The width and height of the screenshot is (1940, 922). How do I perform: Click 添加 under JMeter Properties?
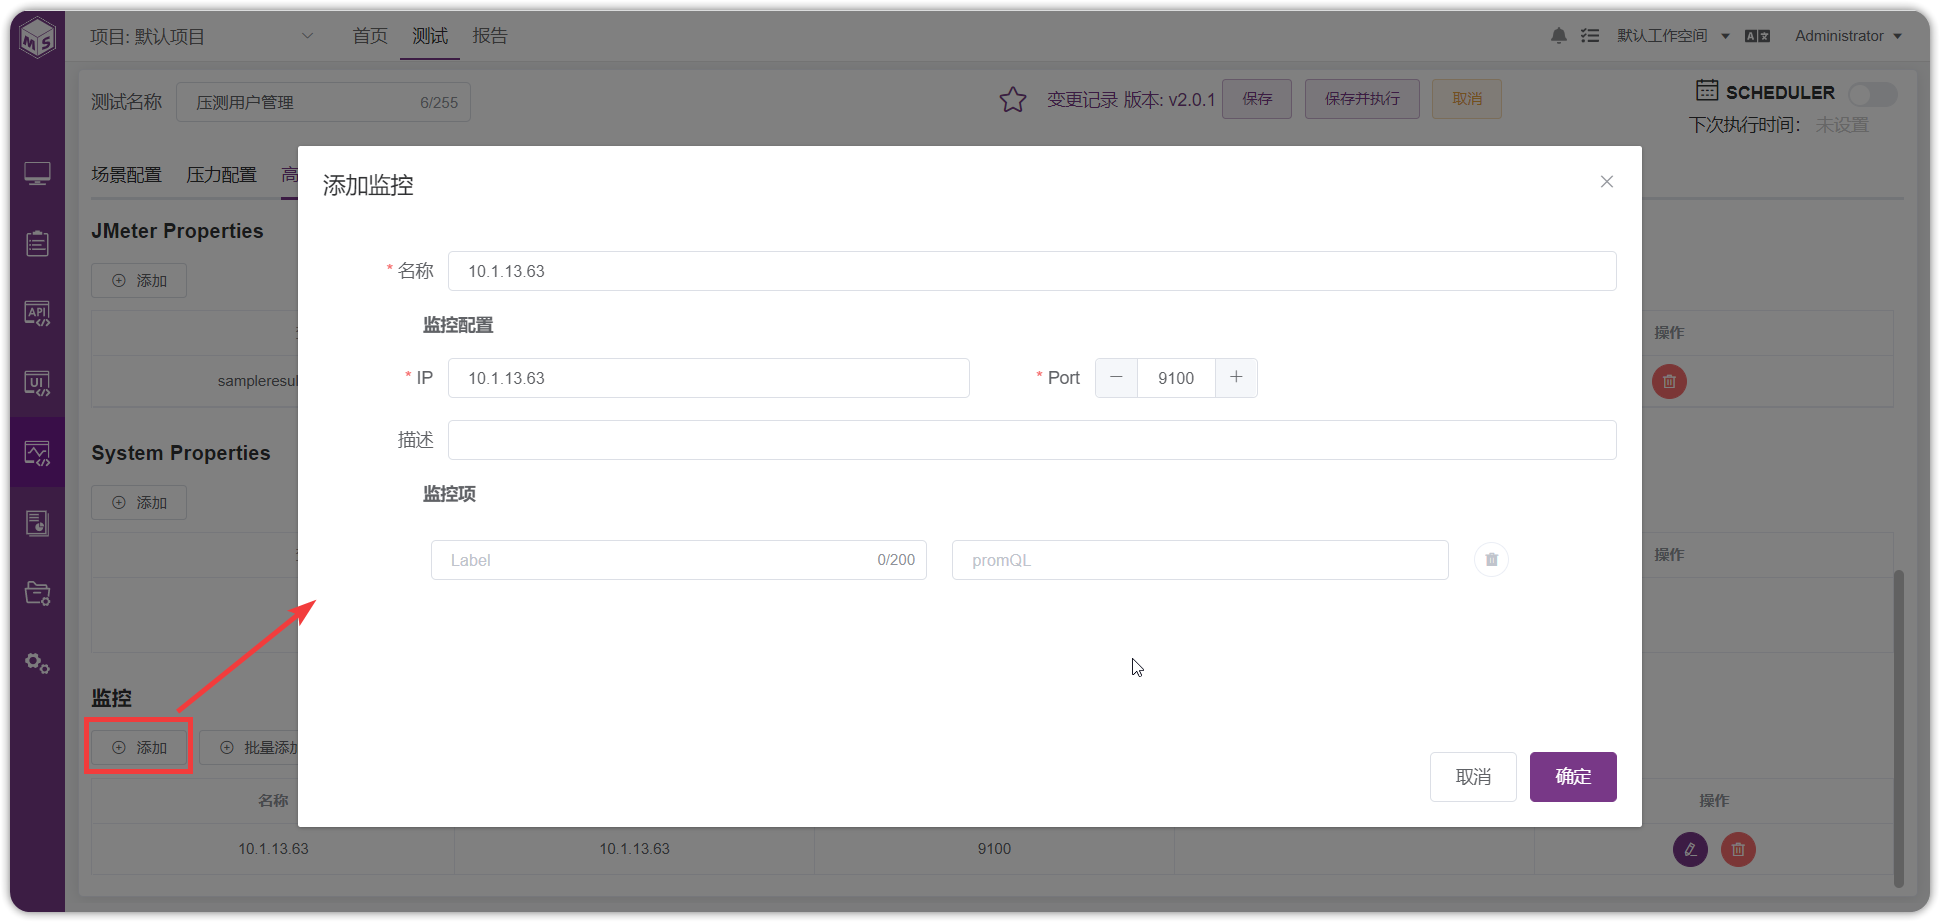[x=139, y=281]
